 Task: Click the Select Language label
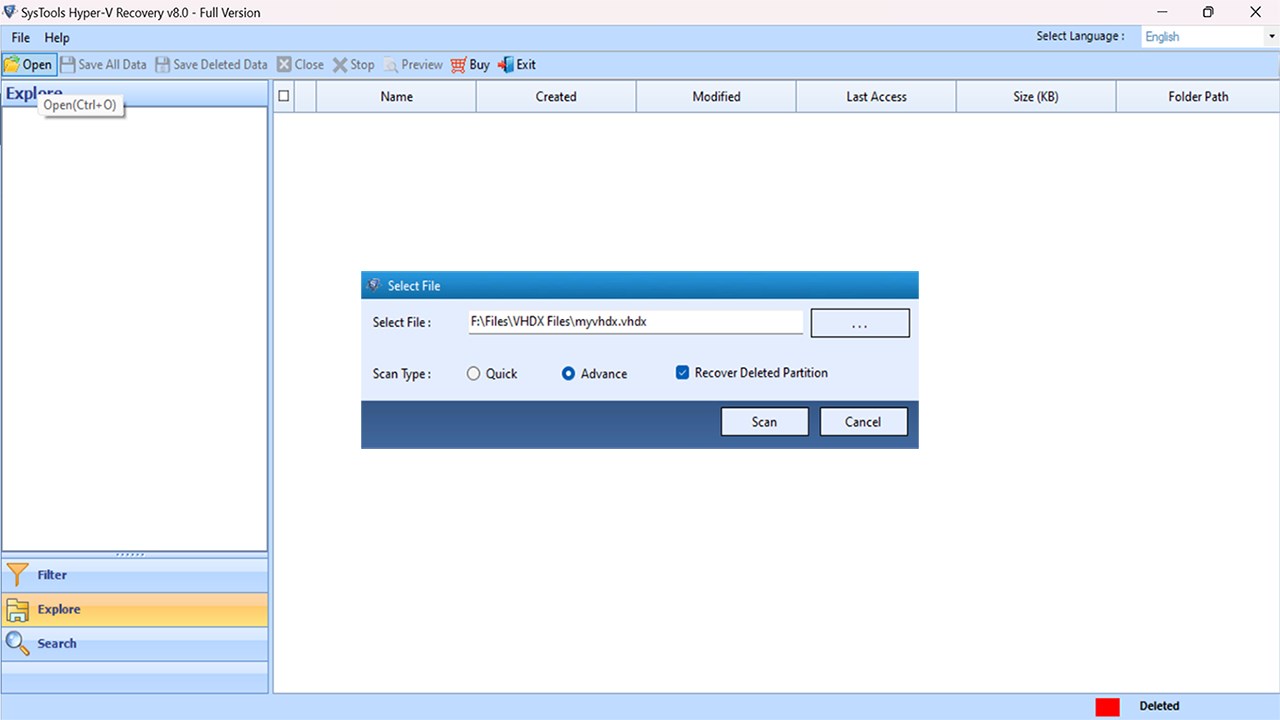coord(1080,36)
